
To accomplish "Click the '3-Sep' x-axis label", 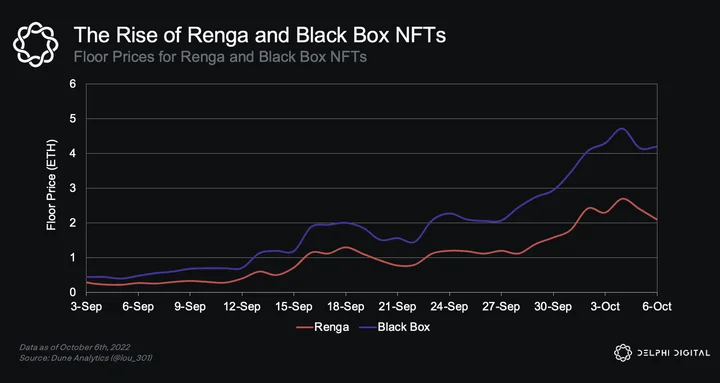I will coord(87,306).
